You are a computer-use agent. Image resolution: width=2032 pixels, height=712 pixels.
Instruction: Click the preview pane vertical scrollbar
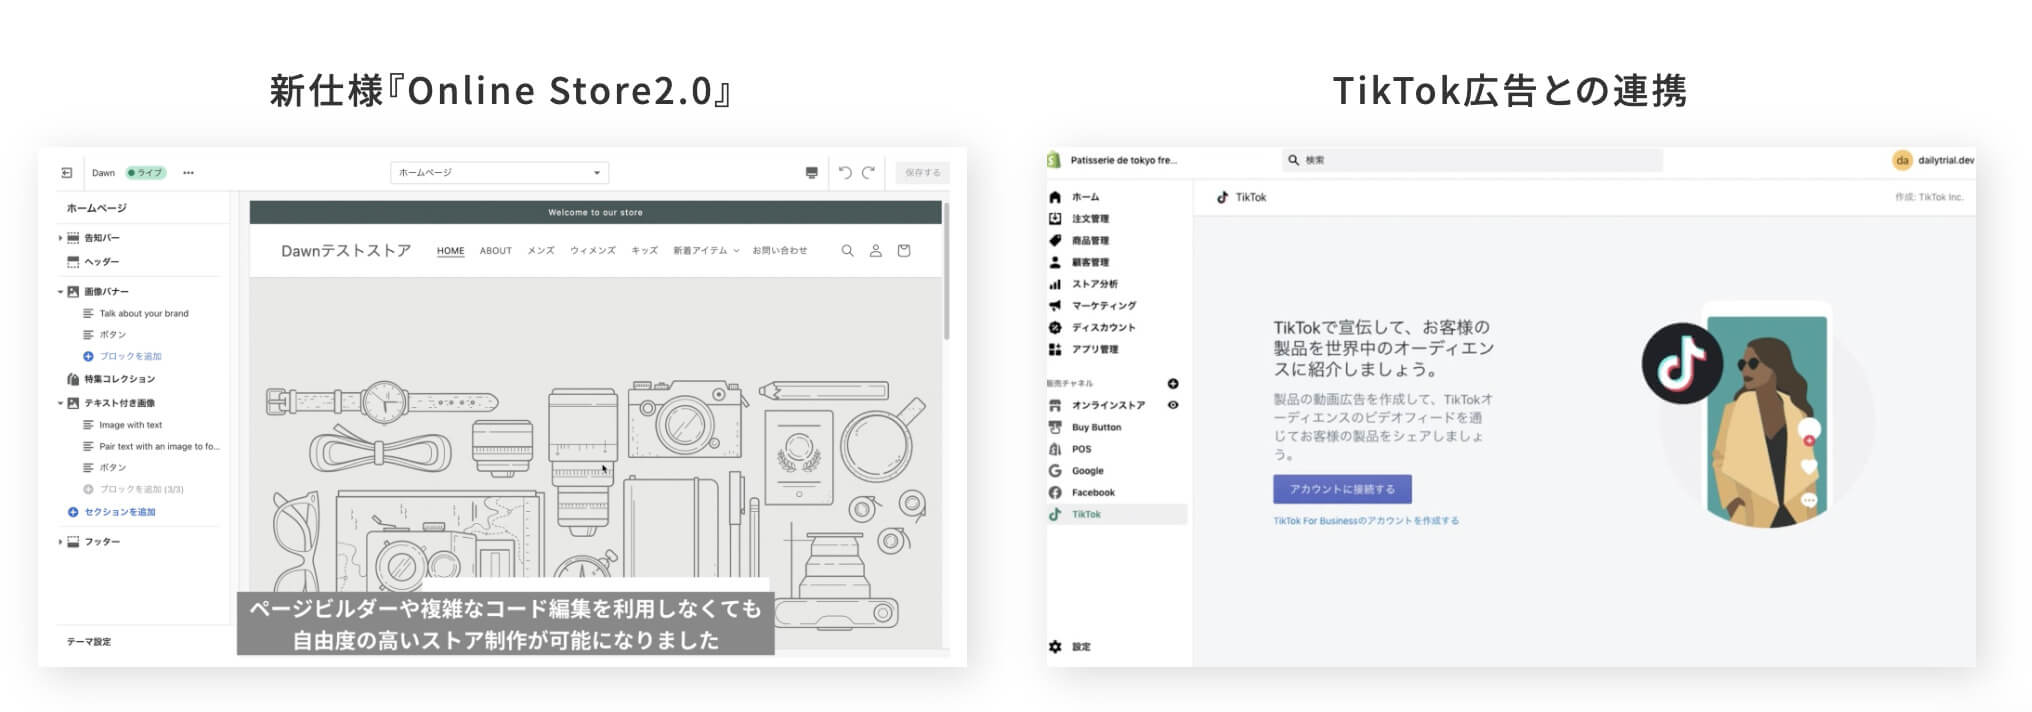pyautogui.click(x=946, y=270)
